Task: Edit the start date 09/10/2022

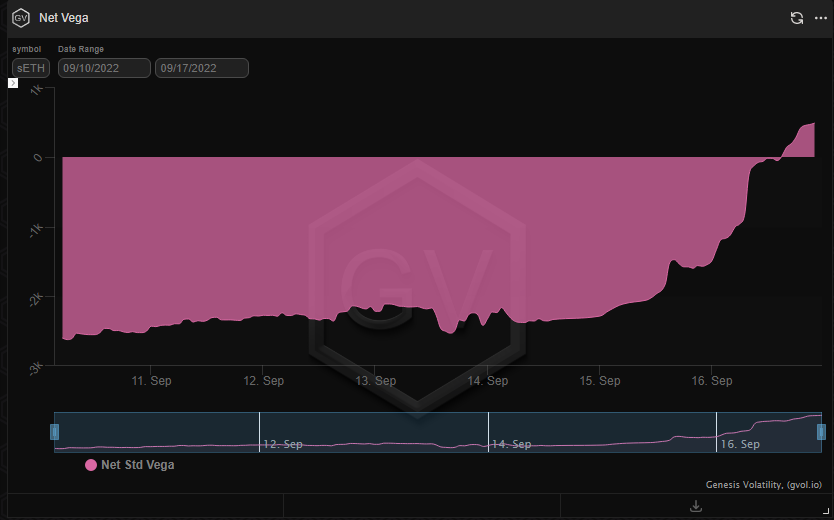Action: [x=104, y=68]
